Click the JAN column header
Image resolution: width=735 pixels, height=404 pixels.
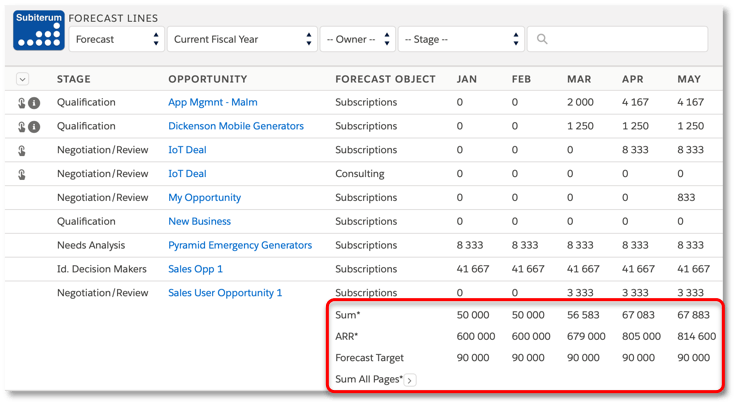467,79
